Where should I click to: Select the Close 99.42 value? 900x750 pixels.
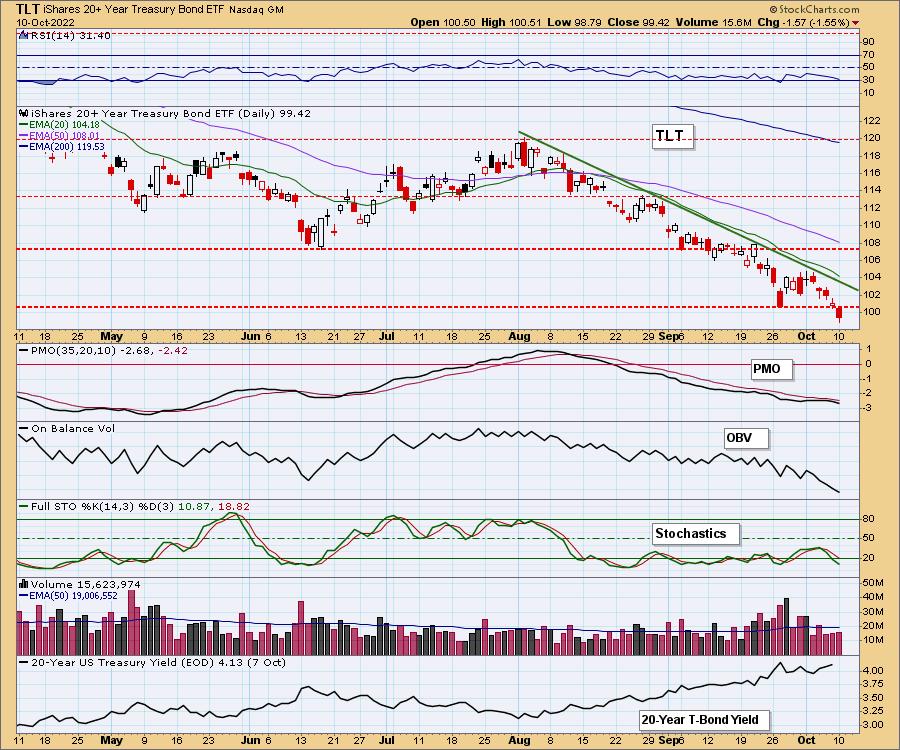(x=639, y=22)
